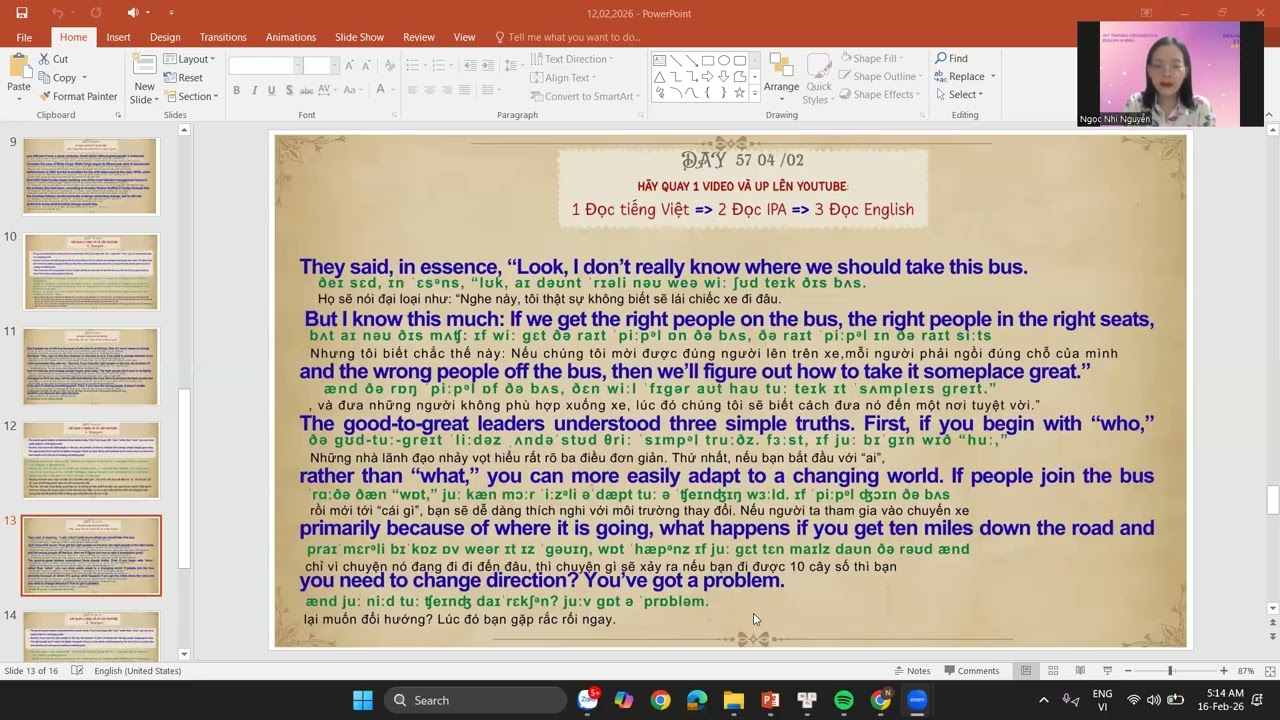Select the Oval shape in the gallery

pyautogui.click(x=723, y=60)
